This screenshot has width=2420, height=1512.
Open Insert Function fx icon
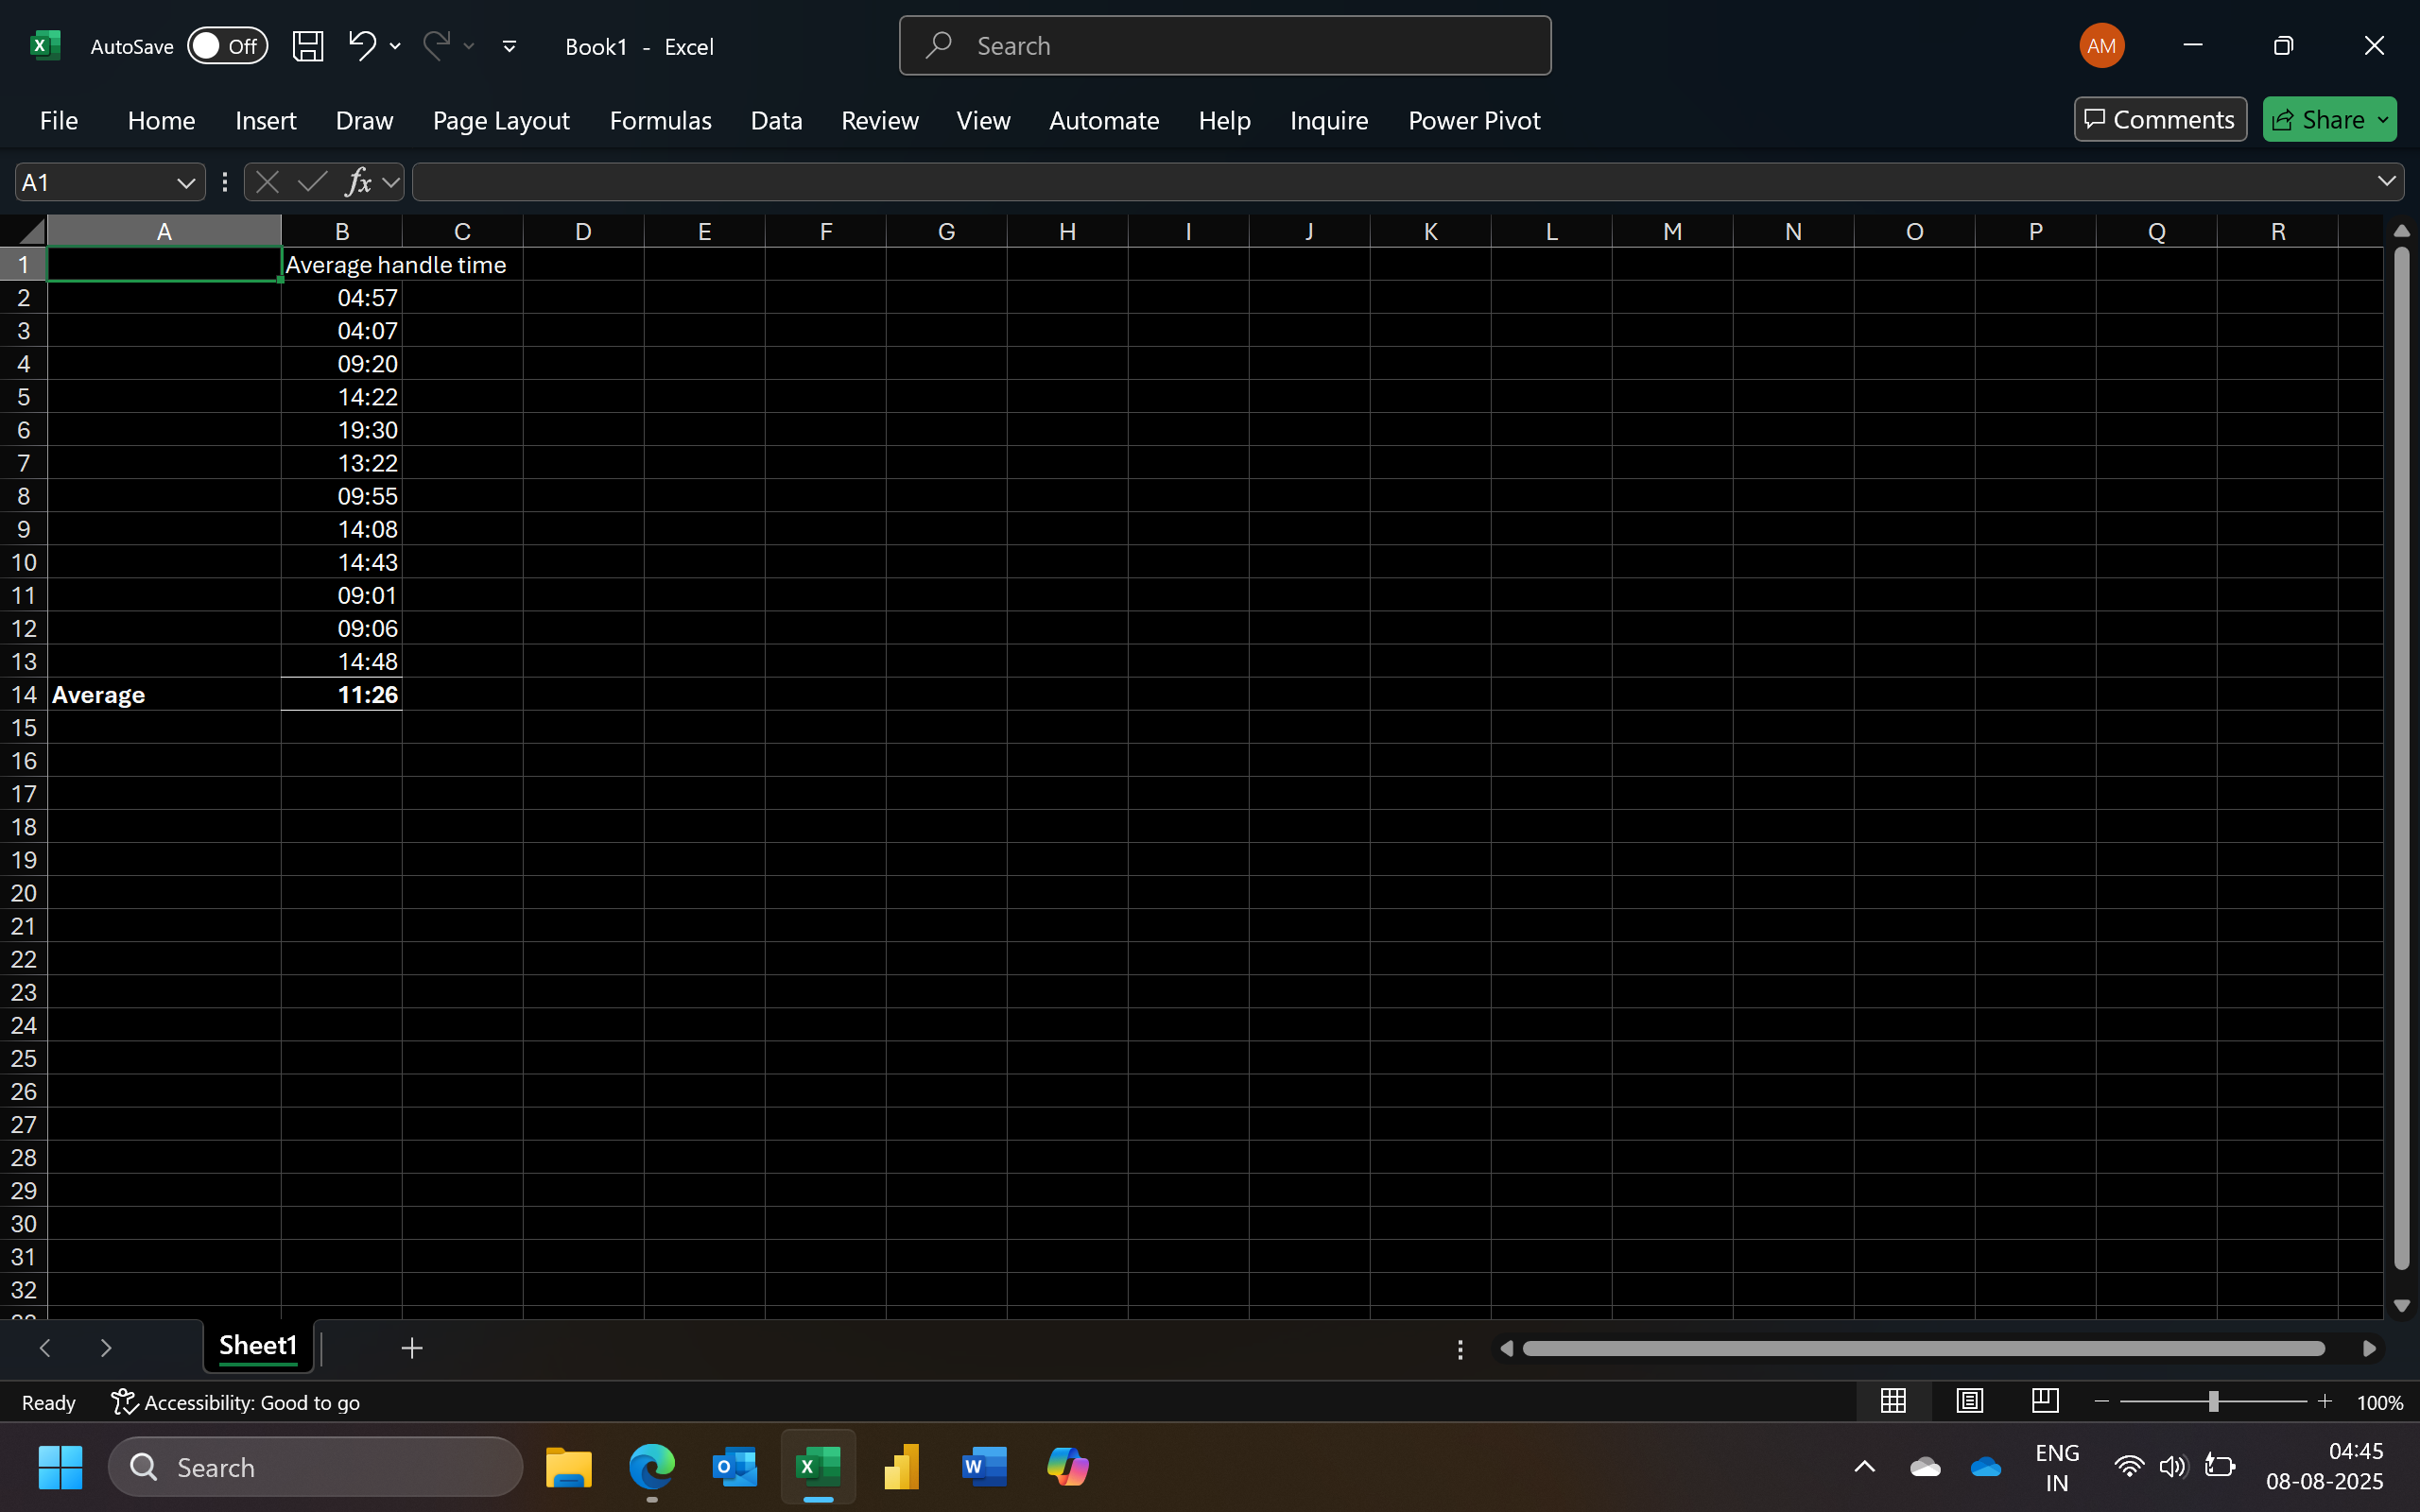pyautogui.click(x=358, y=182)
